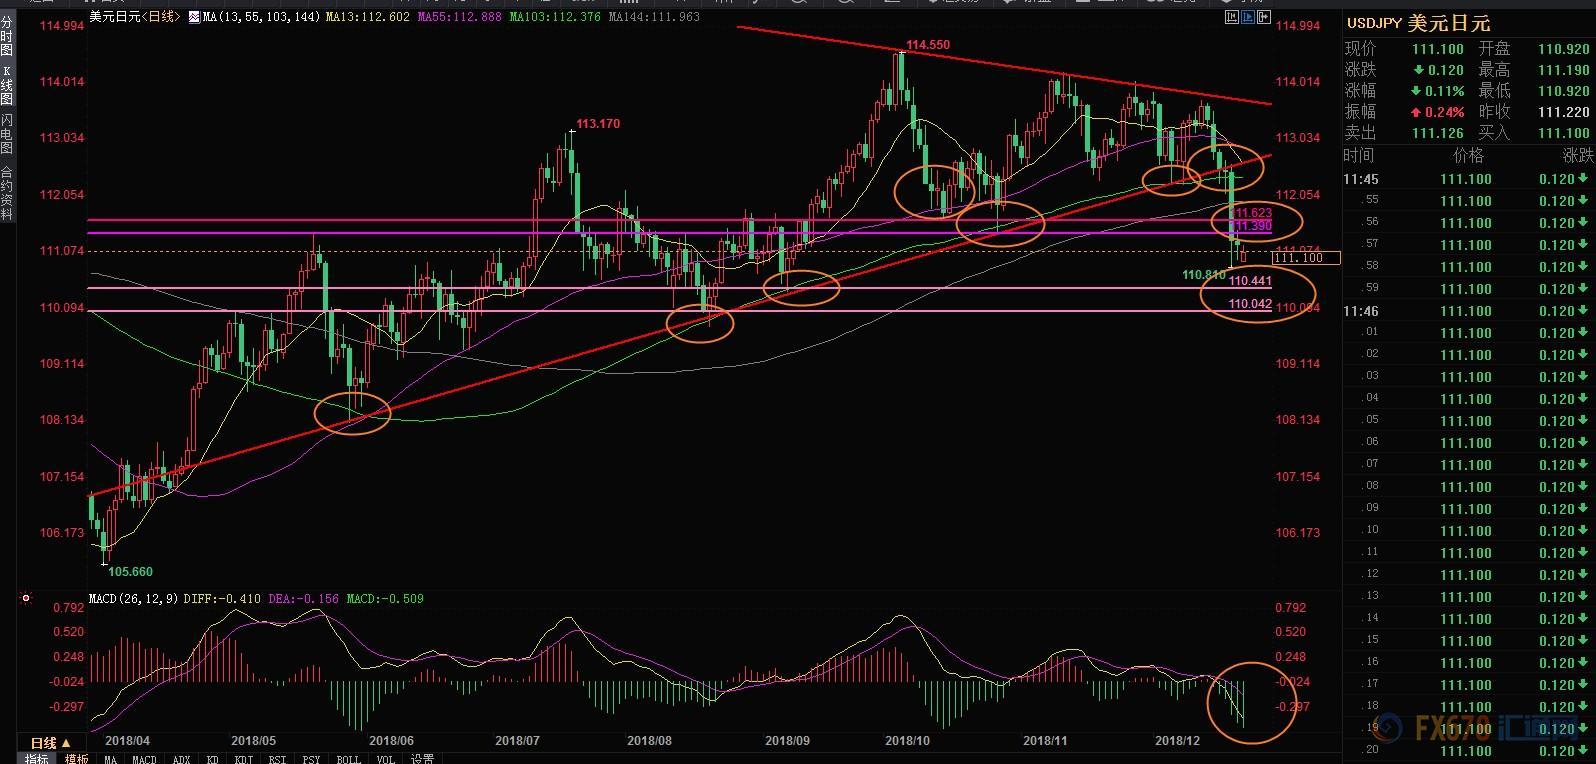Show the VOL volume indicator
Image resolution: width=1596 pixels, height=764 pixels.
(385, 759)
